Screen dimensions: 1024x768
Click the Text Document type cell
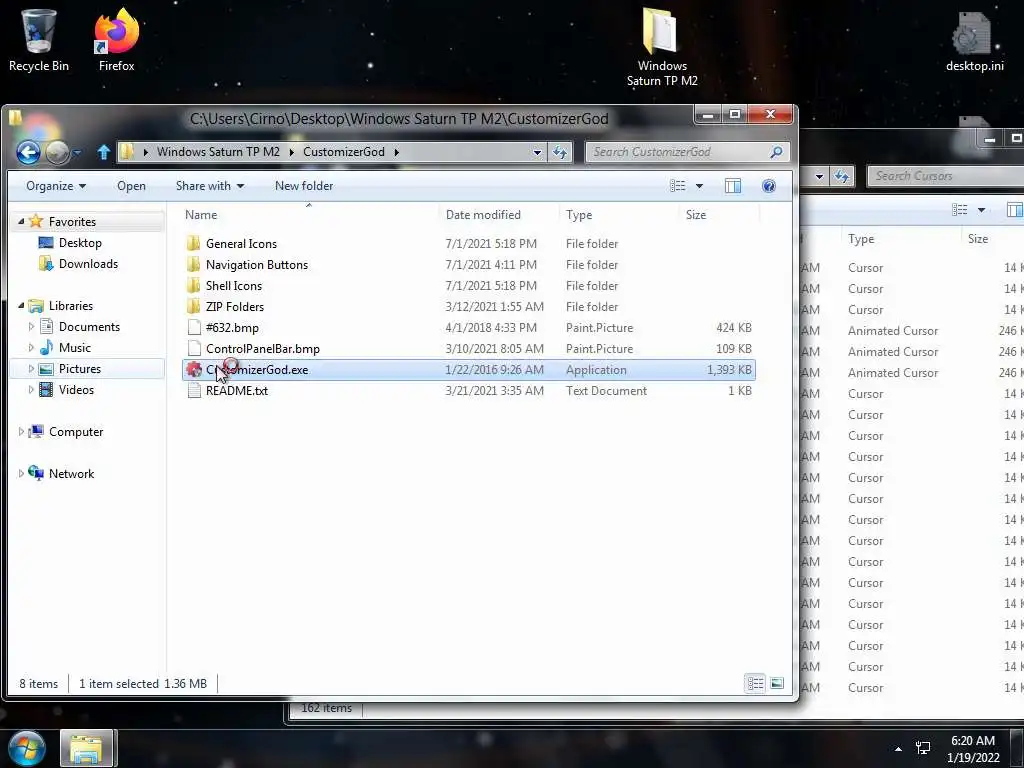point(606,391)
